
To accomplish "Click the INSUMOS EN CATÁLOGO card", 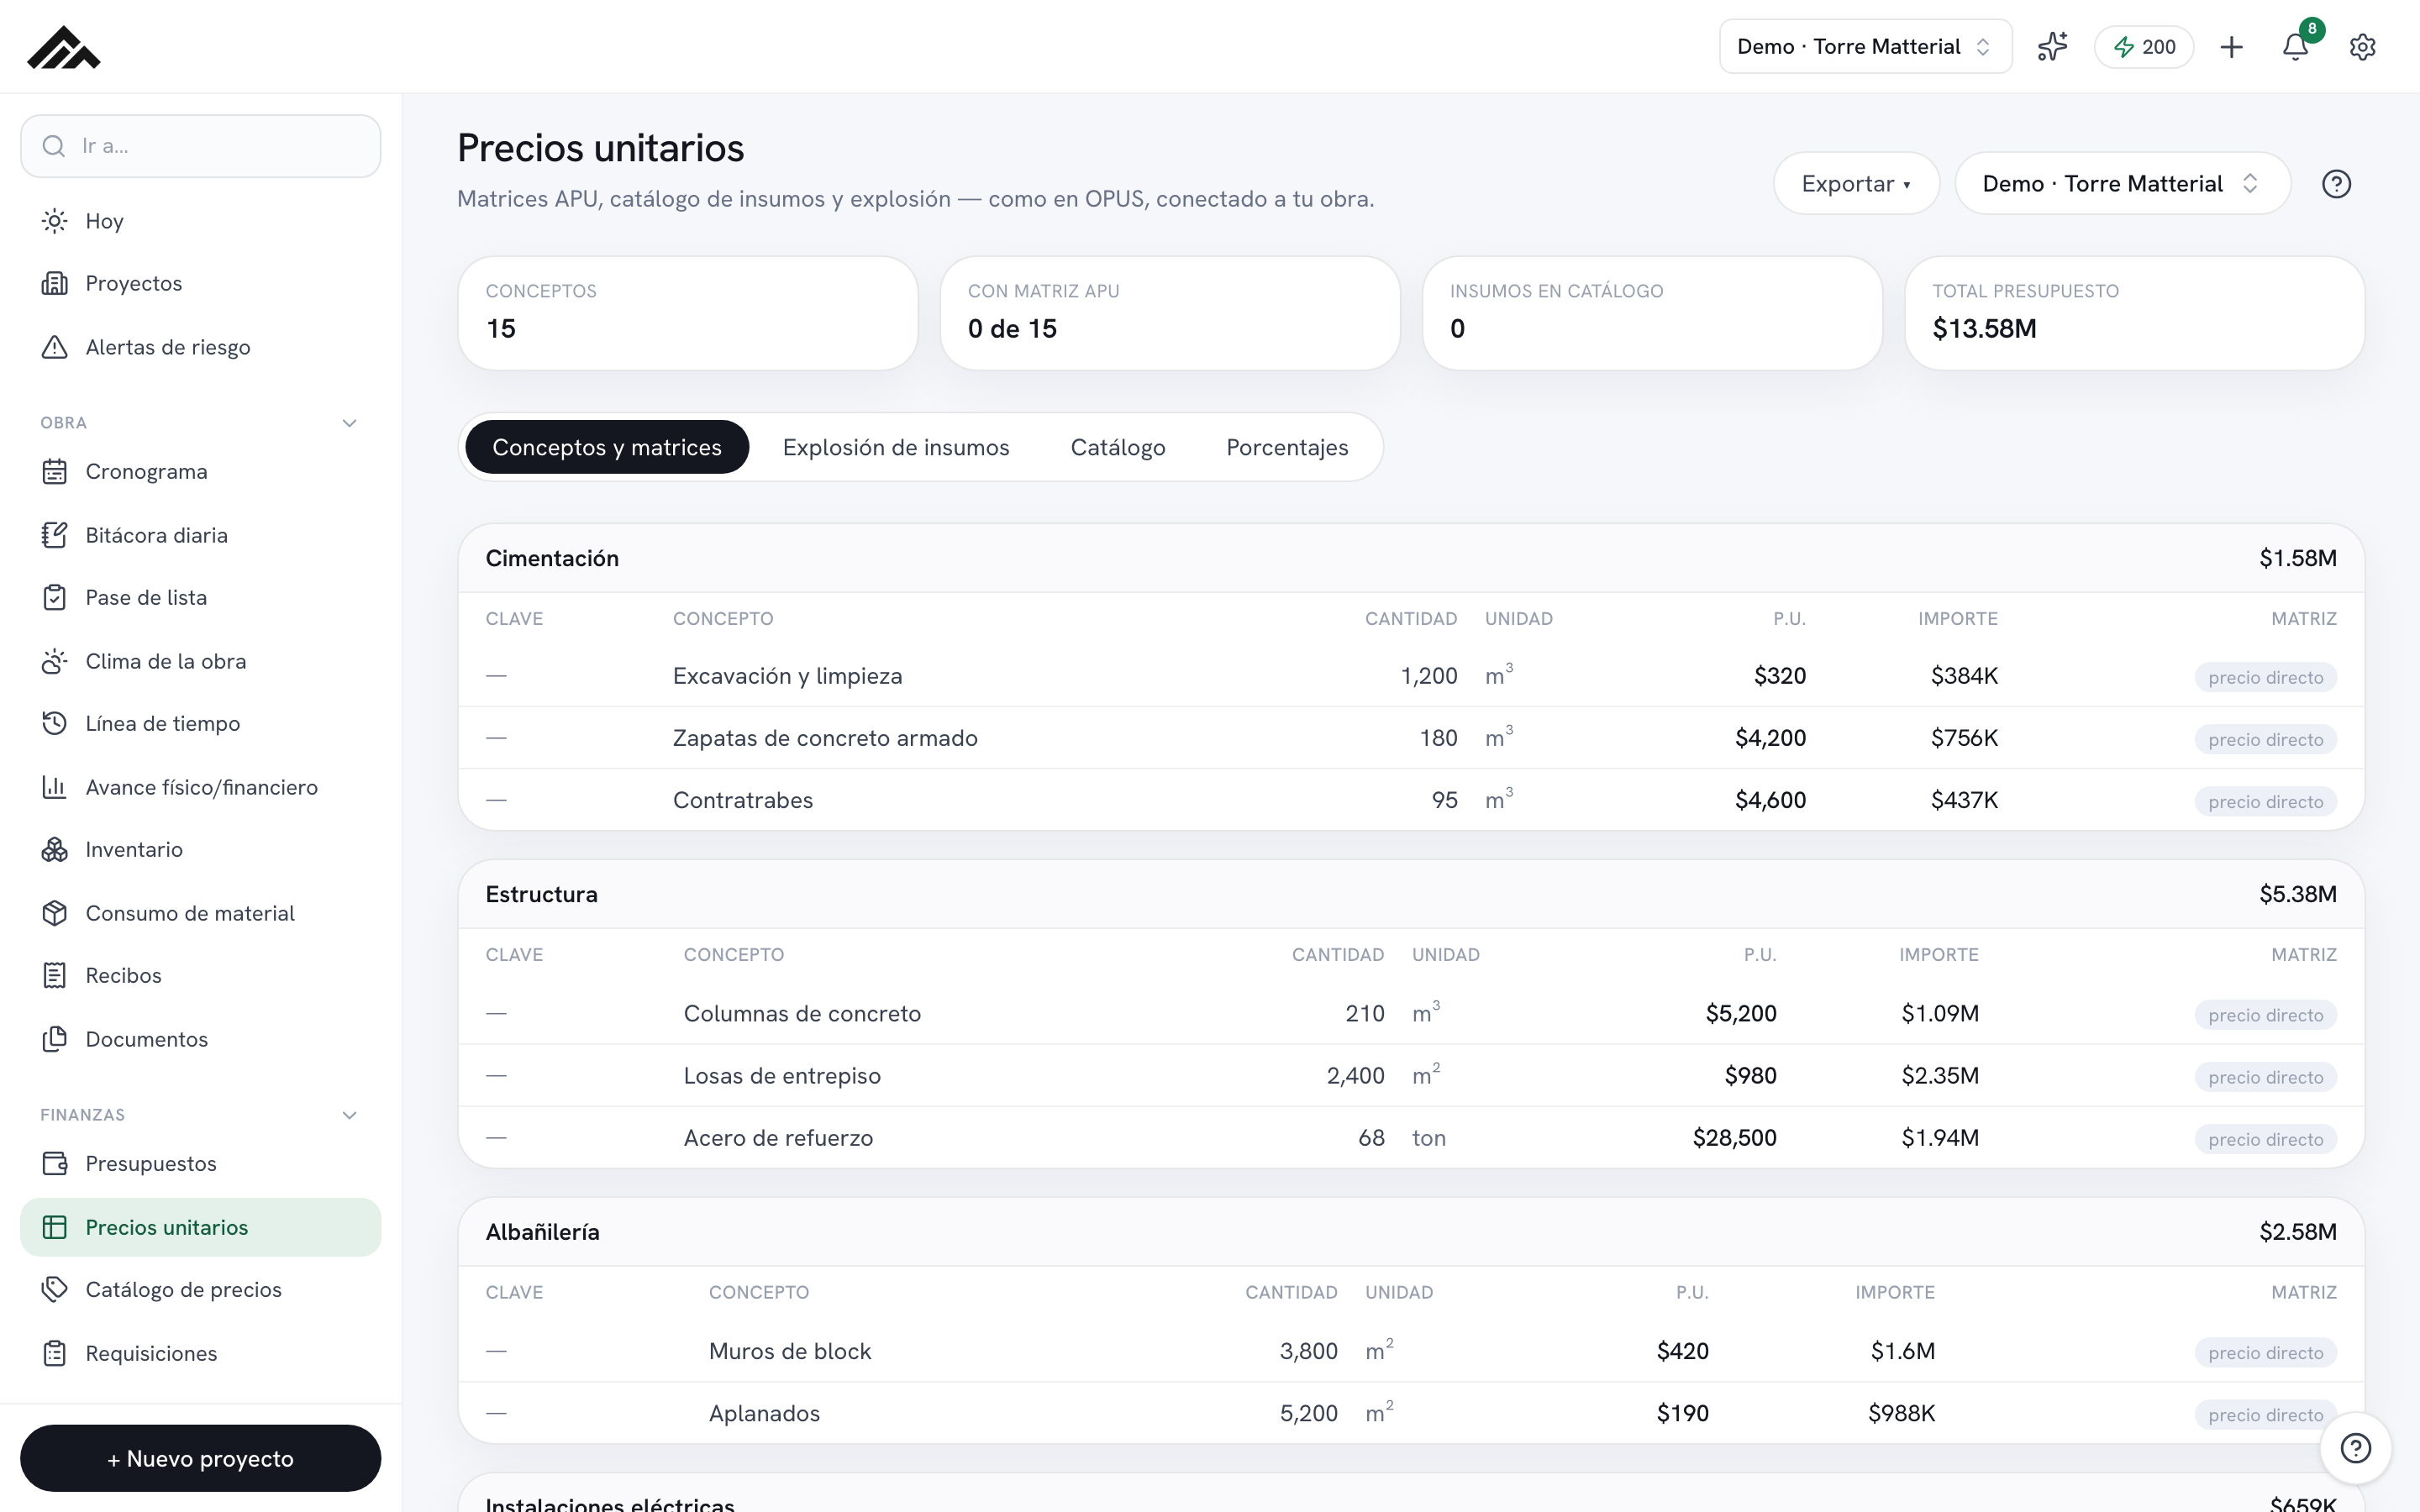I will pos(1652,313).
